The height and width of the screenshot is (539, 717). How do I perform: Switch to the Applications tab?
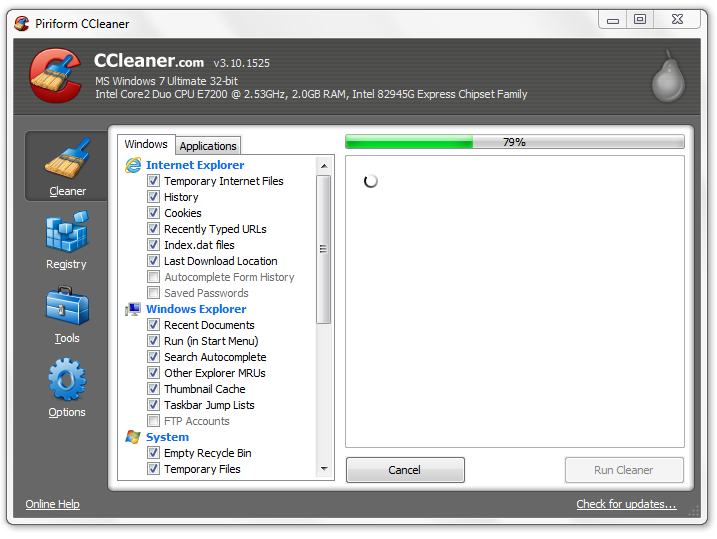tap(208, 146)
